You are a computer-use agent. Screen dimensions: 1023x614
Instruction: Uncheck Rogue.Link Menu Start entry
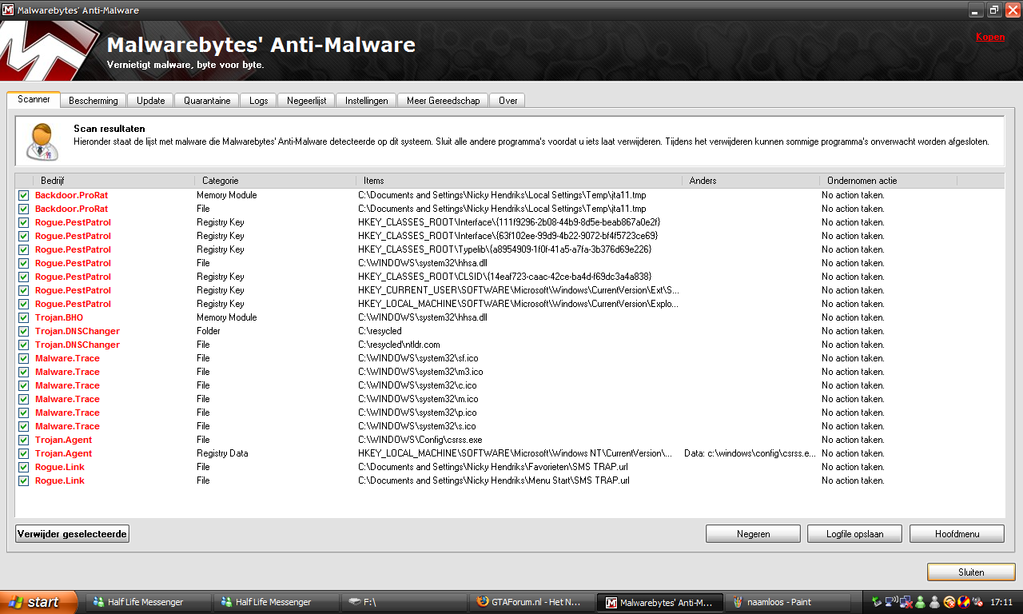coord(23,481)
